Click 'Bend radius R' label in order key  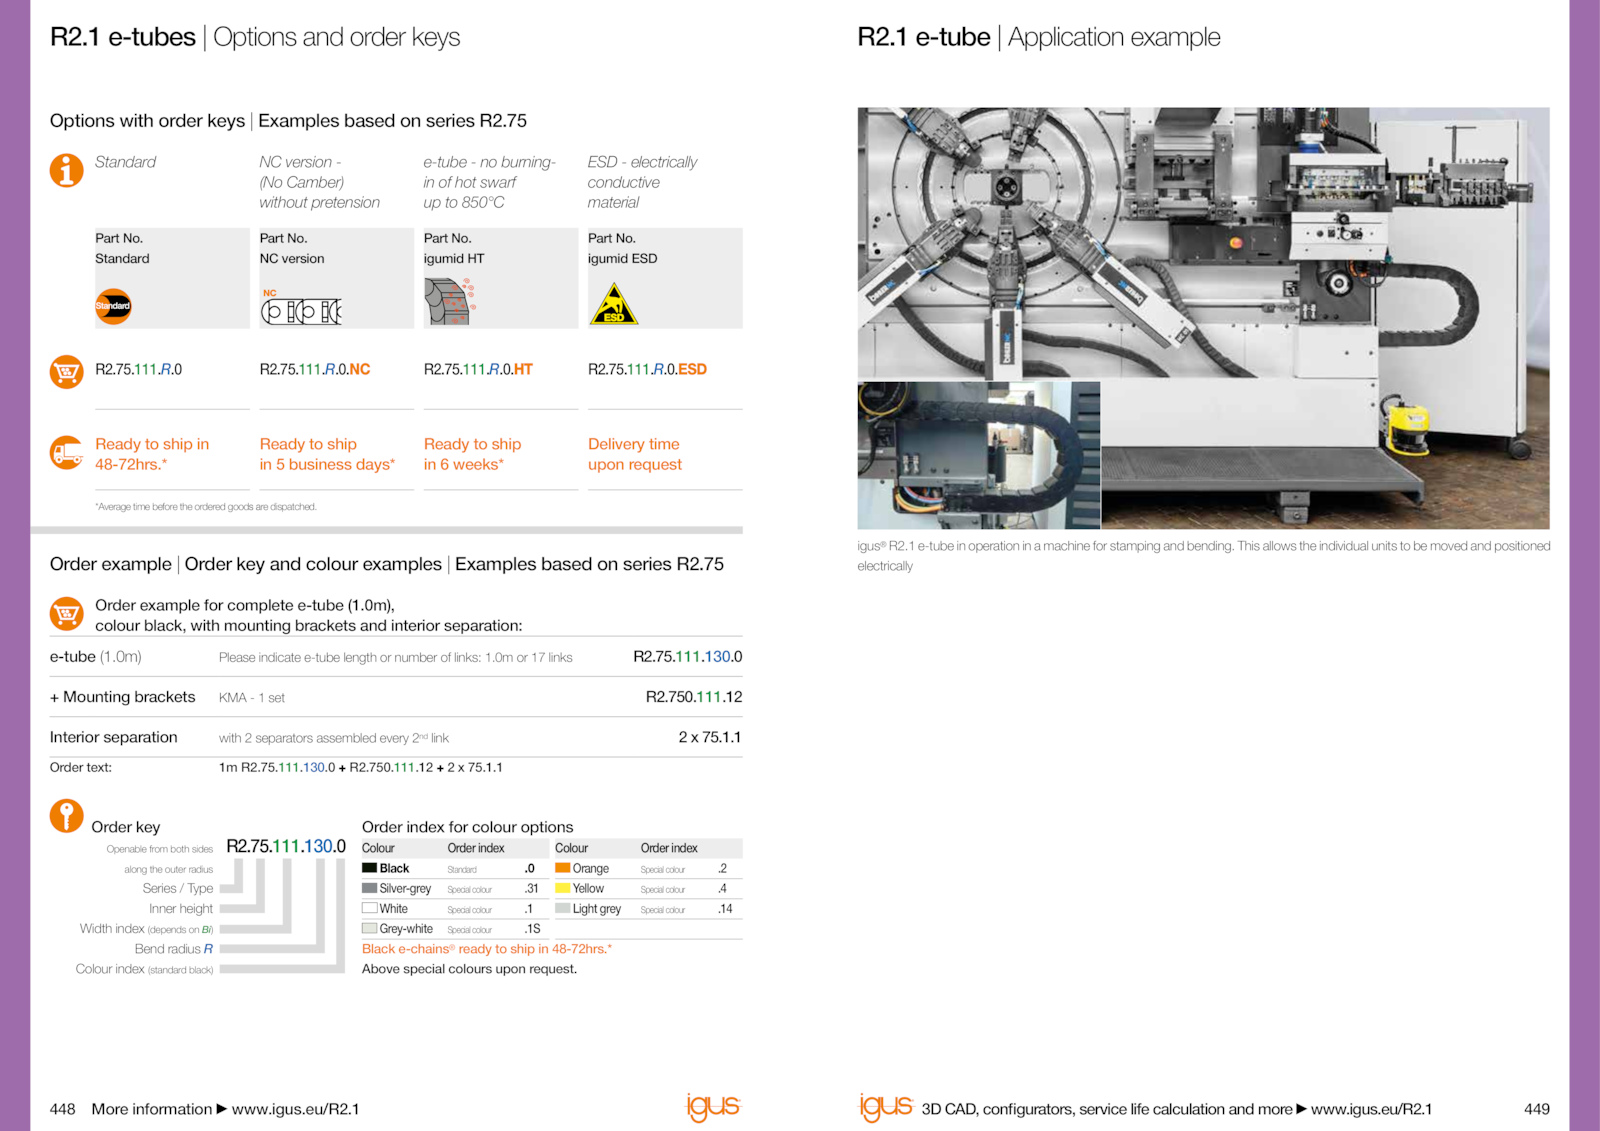174,949
